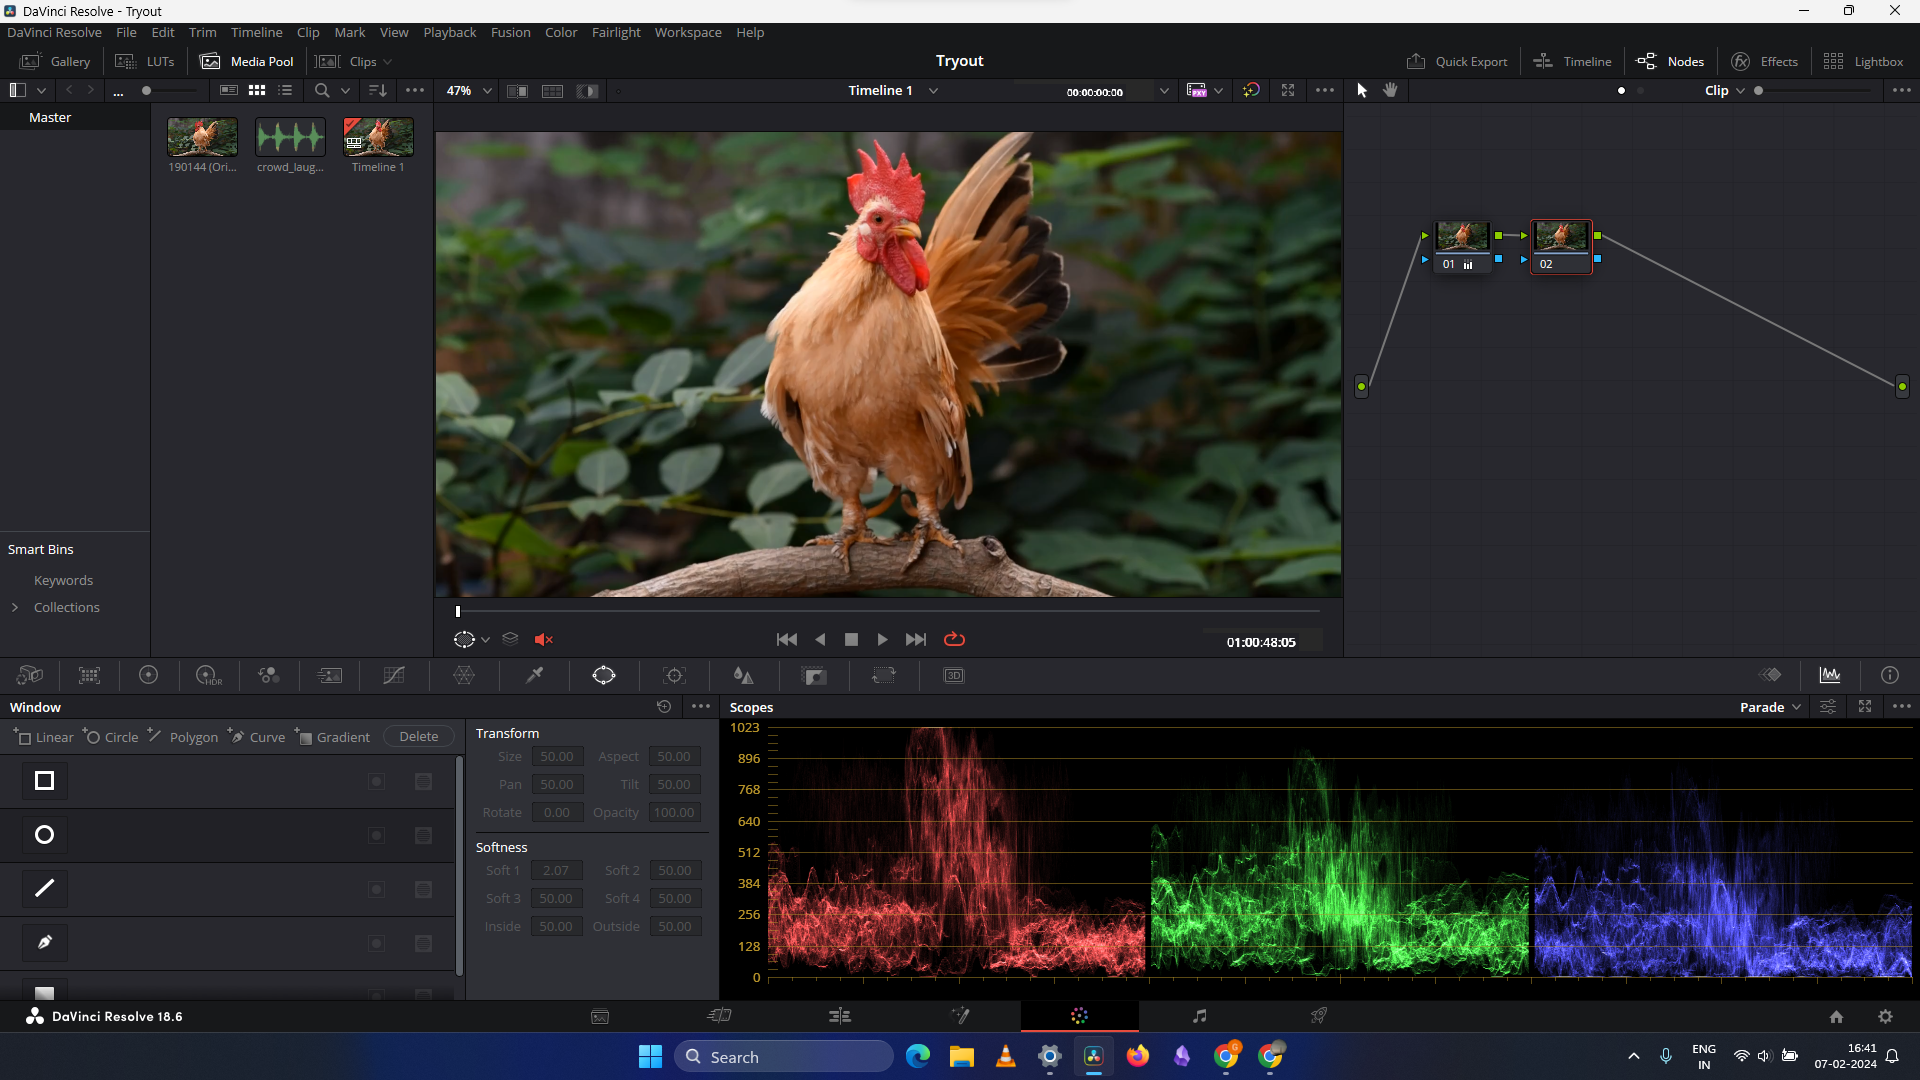Open the HDR color wheels palette
This screenshot has width=1920, height=1080.
[209, 676]
